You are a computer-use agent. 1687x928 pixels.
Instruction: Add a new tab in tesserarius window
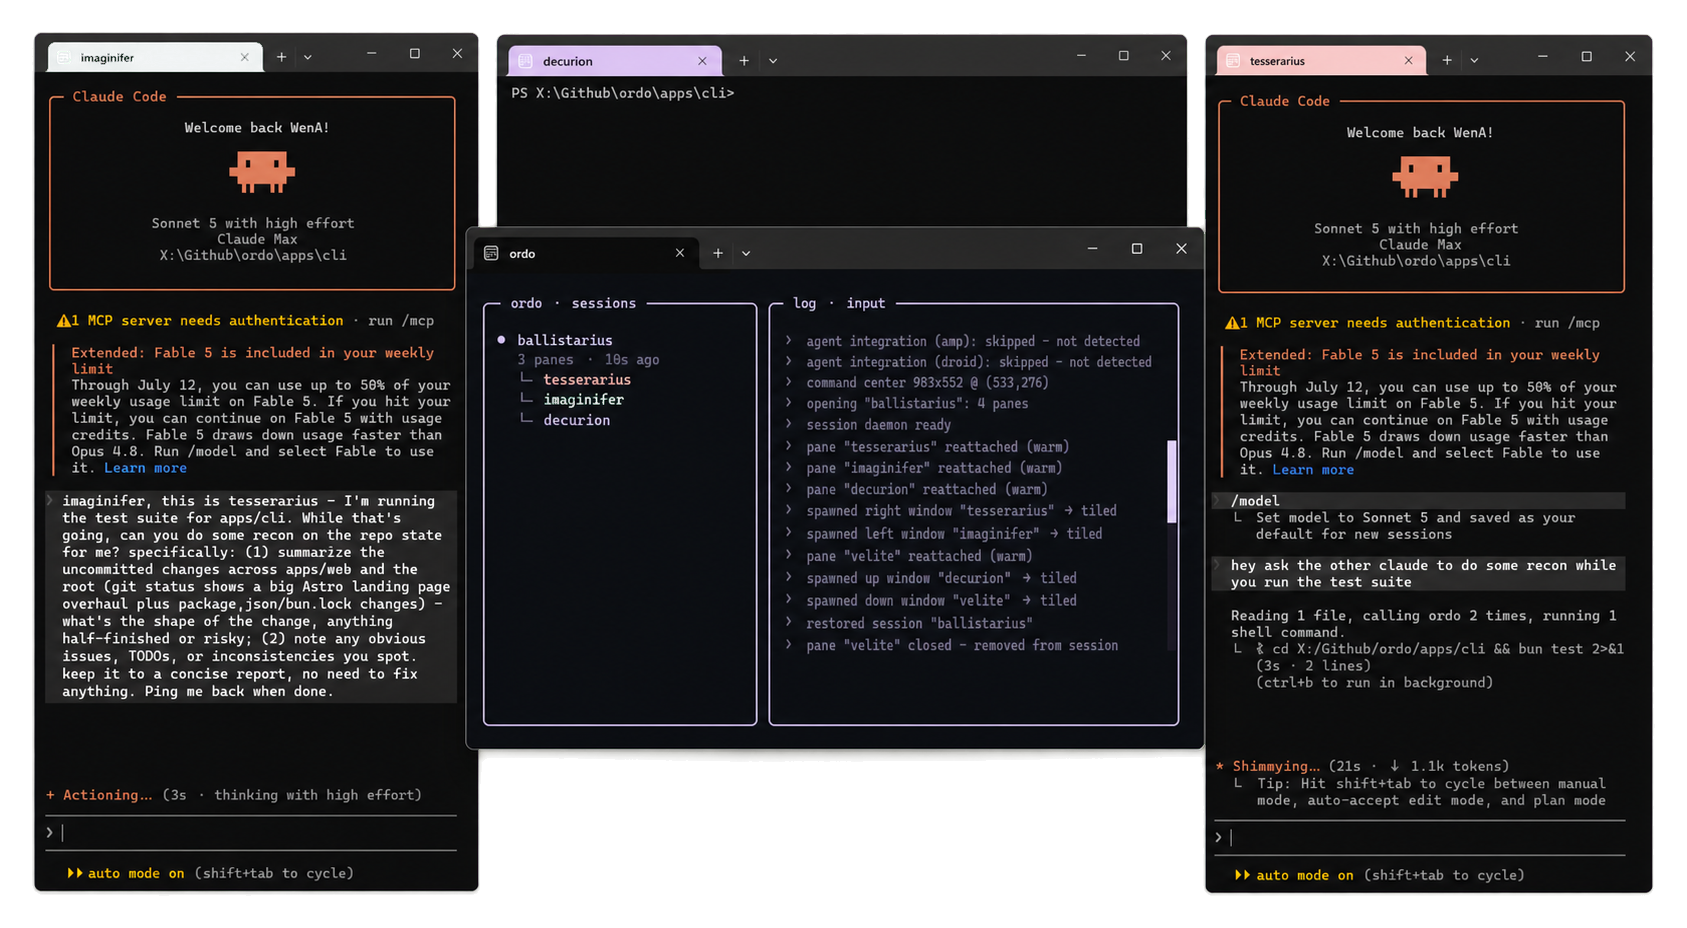[x=1446, y=60]
